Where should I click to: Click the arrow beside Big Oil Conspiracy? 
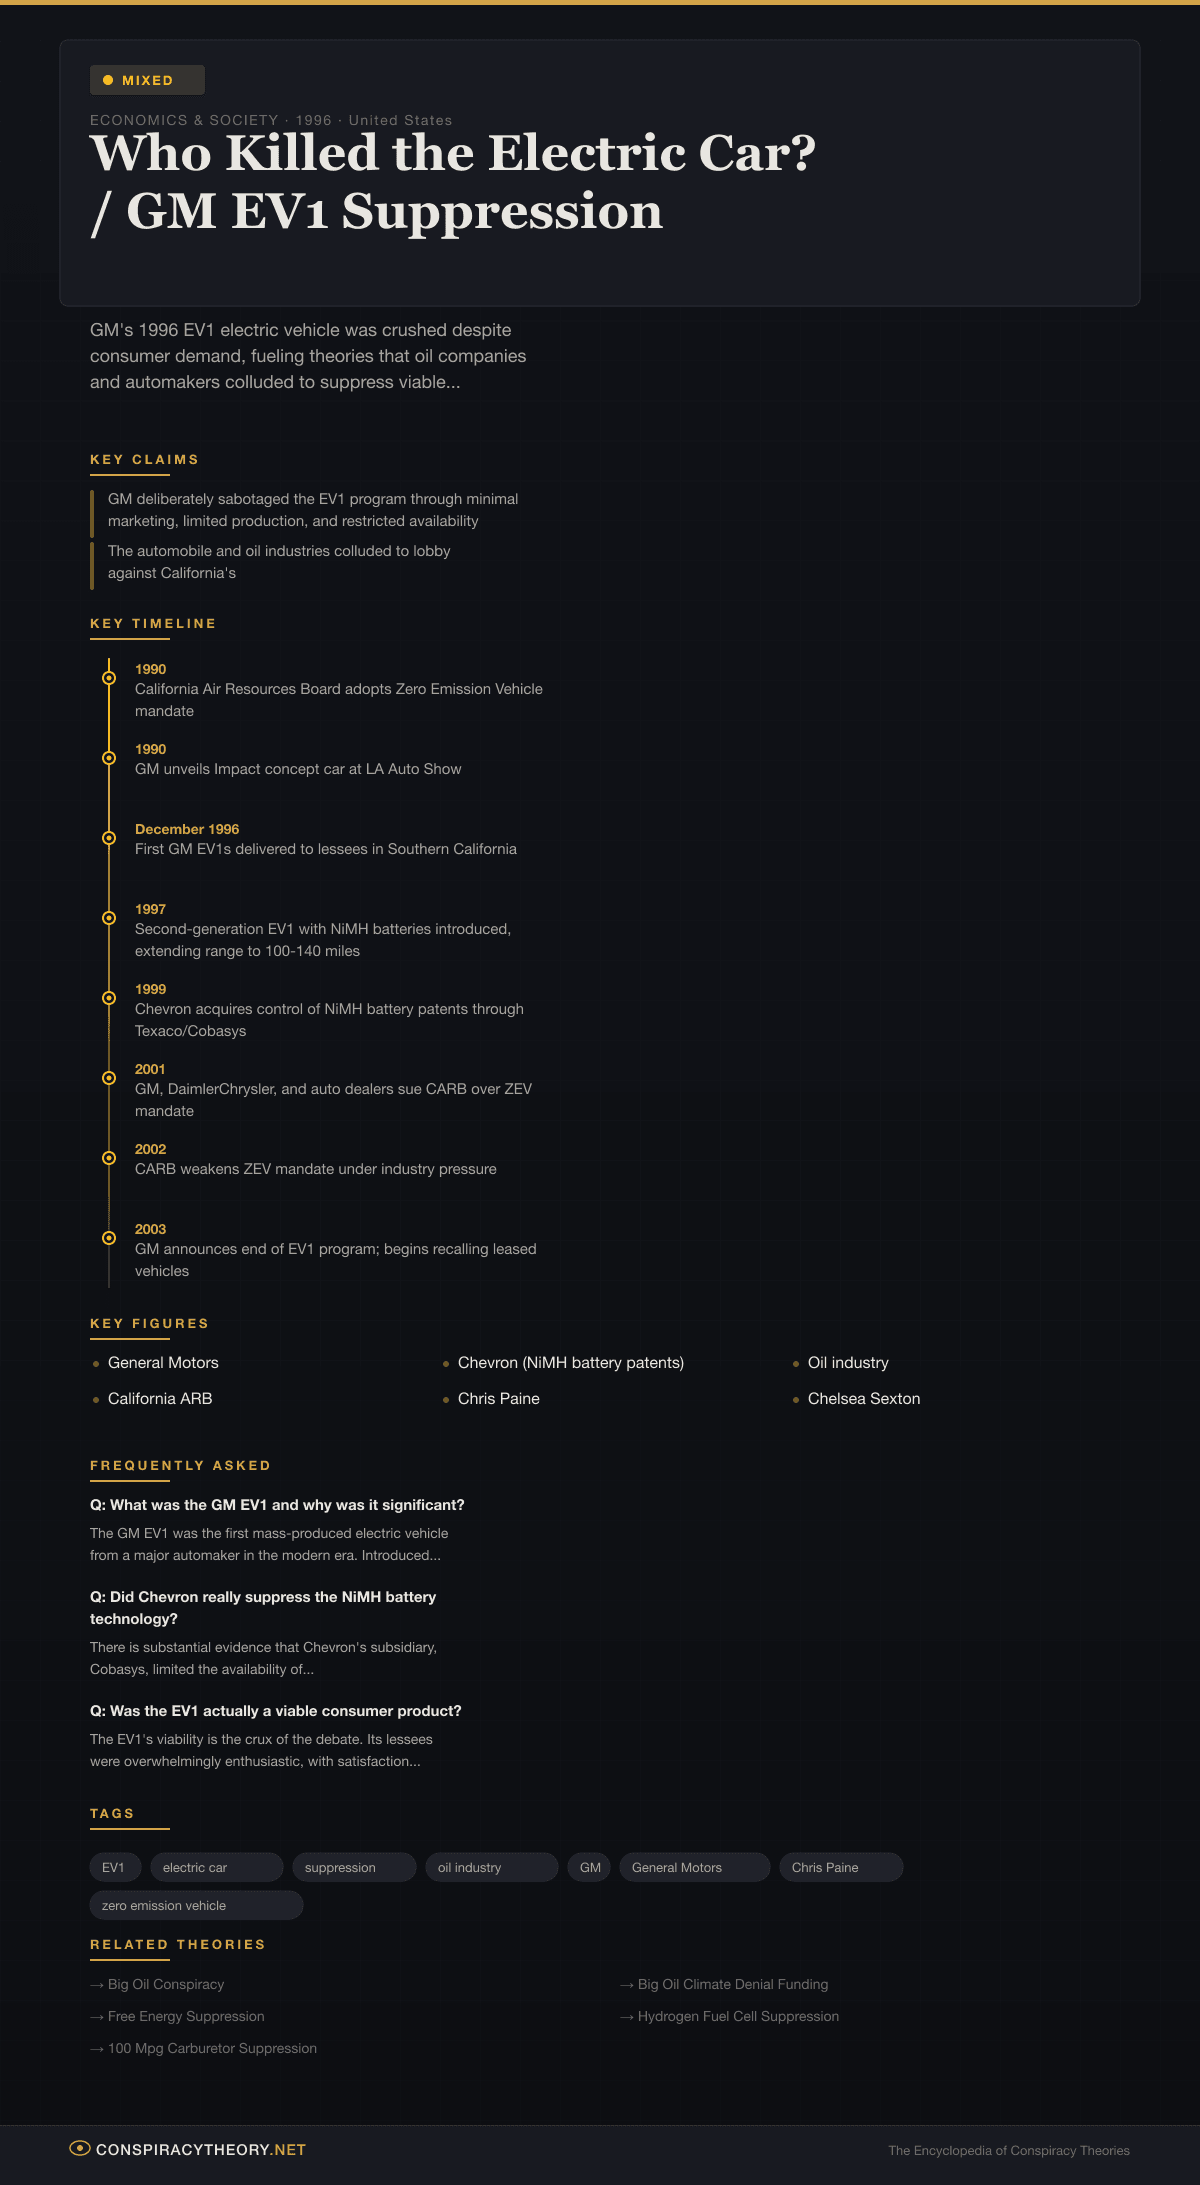click(97, 1985)
